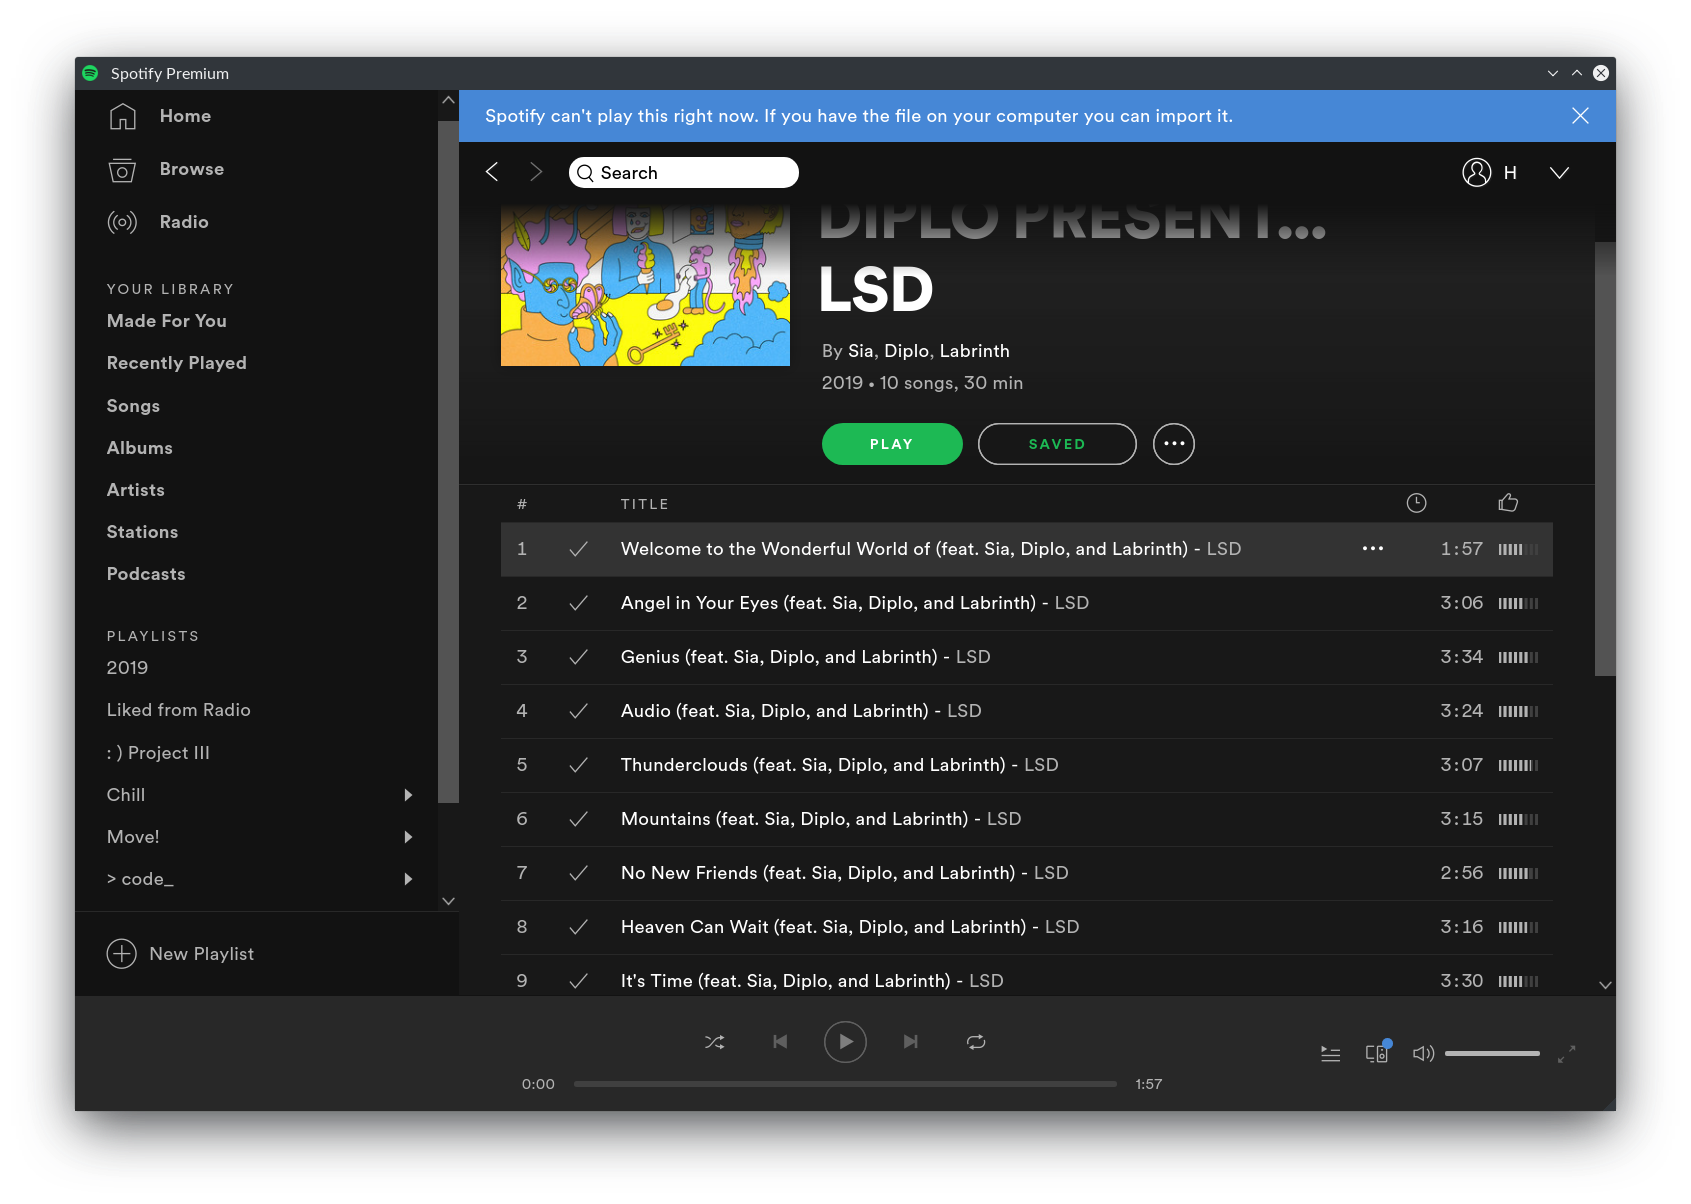Screen dimensions: 1691x1204
Task: Click the track list scroll-down arrow
Action: pyautogui.click(x=1605, y=985)
